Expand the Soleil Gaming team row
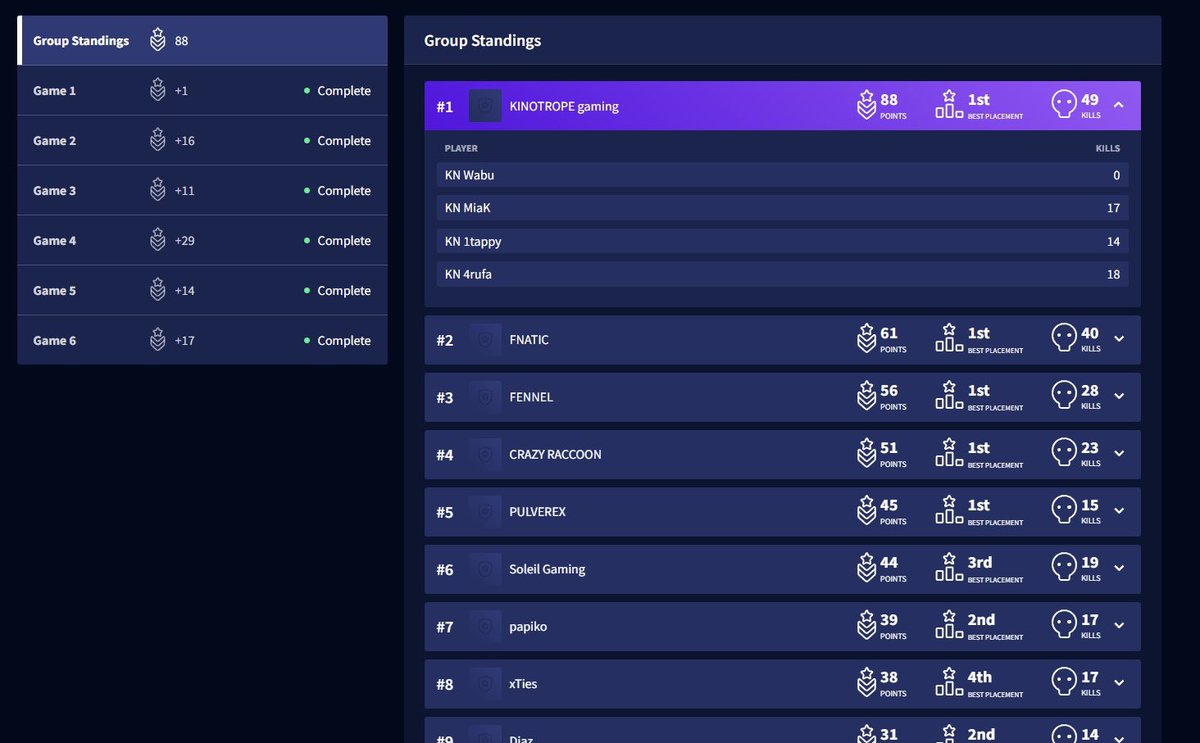 pyautogui.click(x=1119, y=568)
